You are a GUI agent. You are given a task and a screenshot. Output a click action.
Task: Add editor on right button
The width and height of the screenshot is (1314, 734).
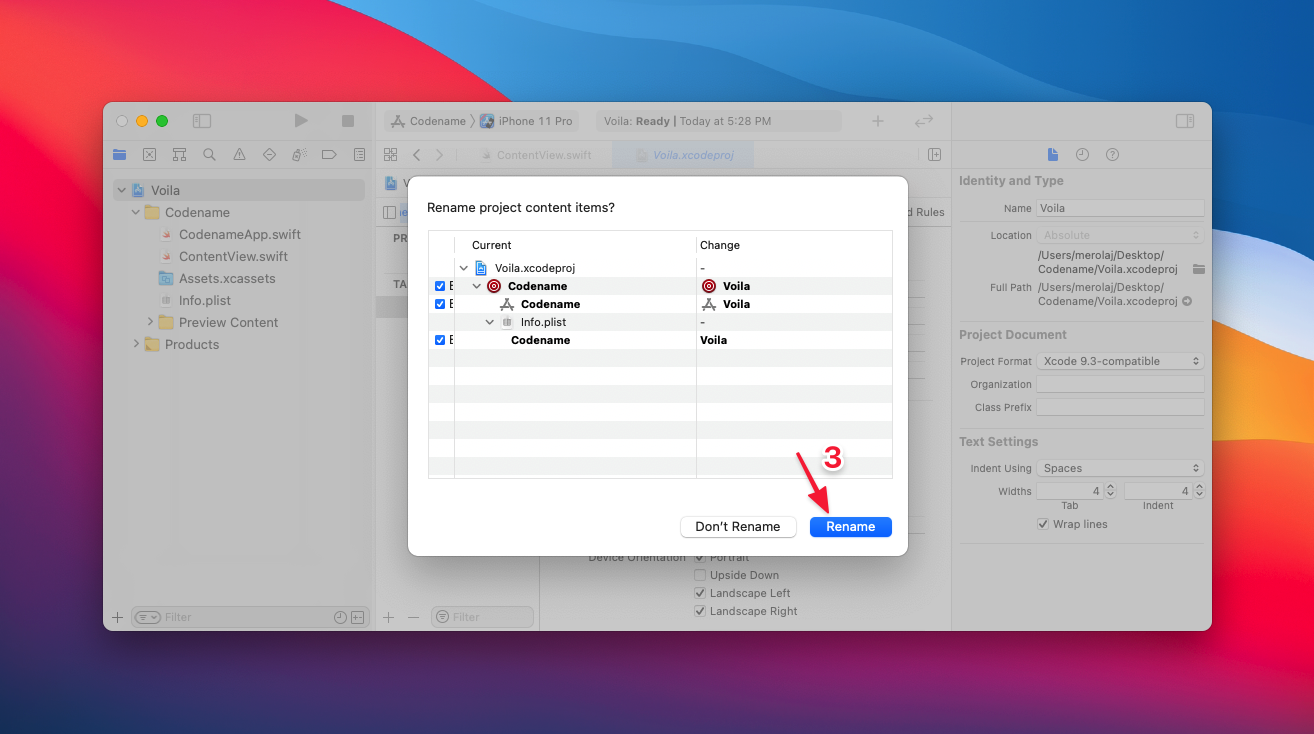coord(934,155)
